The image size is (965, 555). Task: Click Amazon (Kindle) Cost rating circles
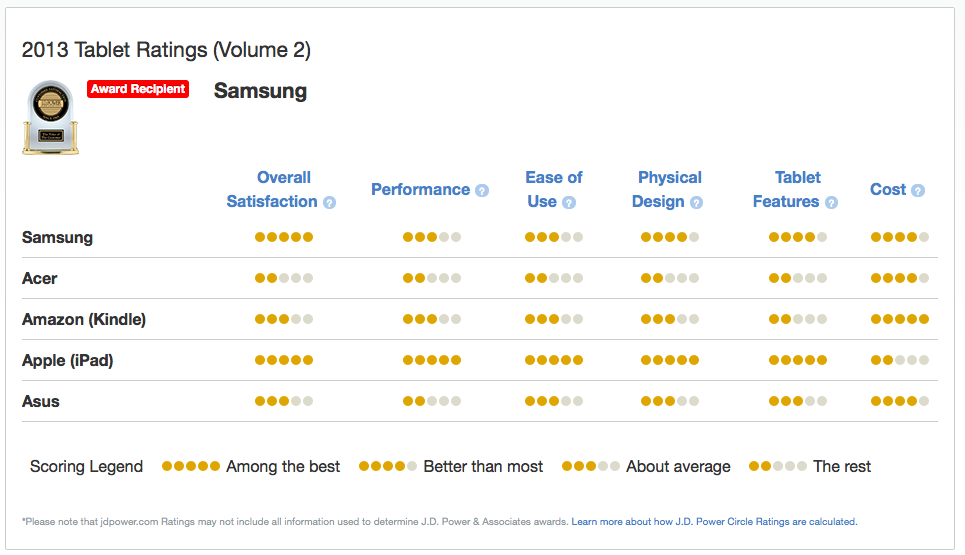tap(900, 319)
